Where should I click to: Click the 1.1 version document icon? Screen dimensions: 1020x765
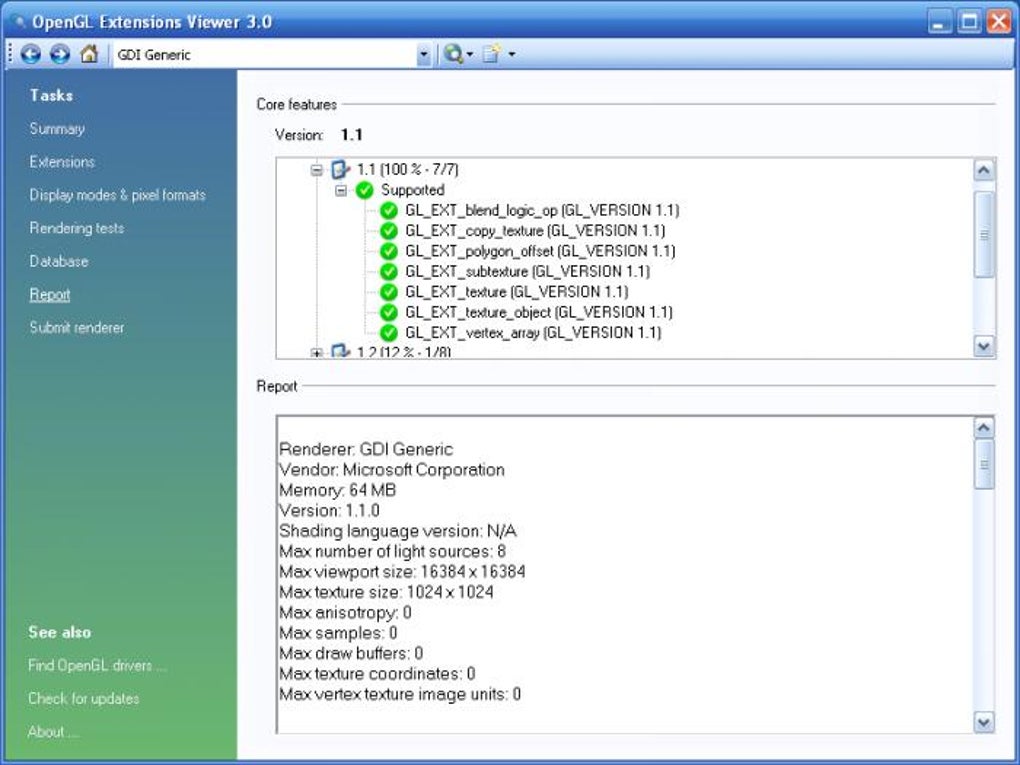point(340,170)
